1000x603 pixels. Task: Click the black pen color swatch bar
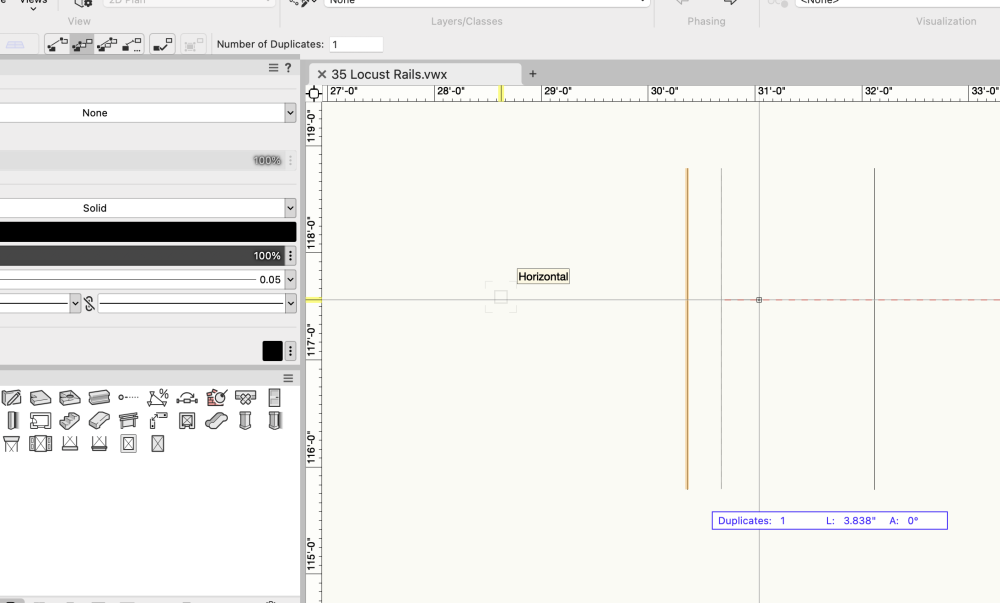click(148, 232)
